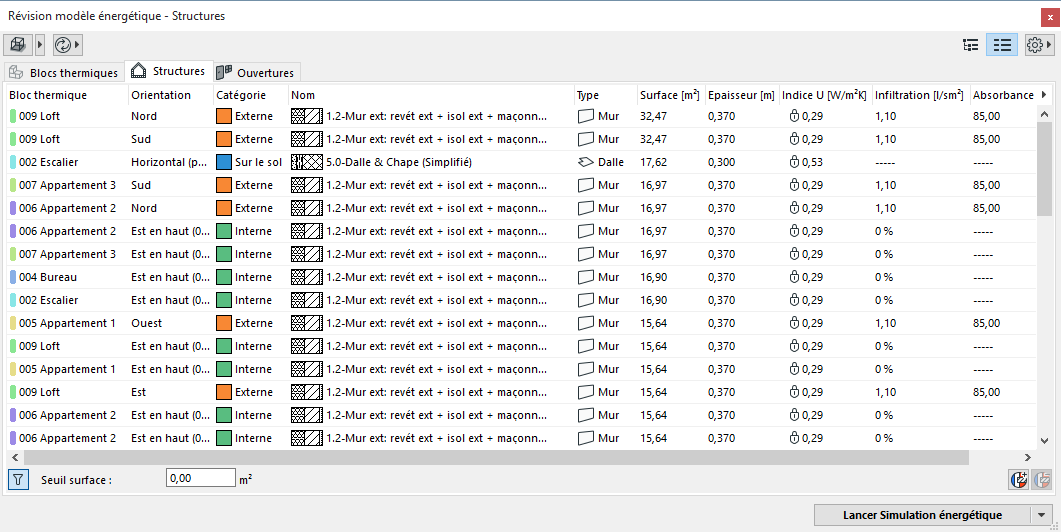Viewport: 1061px width, 532px height.
Task: Toggle the flat detailed list view
Action: (1002, 45)
